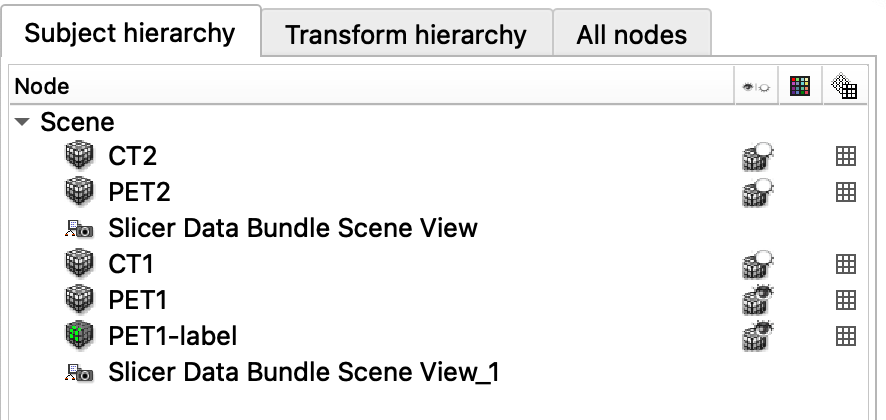Image resolution: width=886 pixels, height=420 pixels.
Task: Collapse the Scene tree node
Action: click(22, 122)
